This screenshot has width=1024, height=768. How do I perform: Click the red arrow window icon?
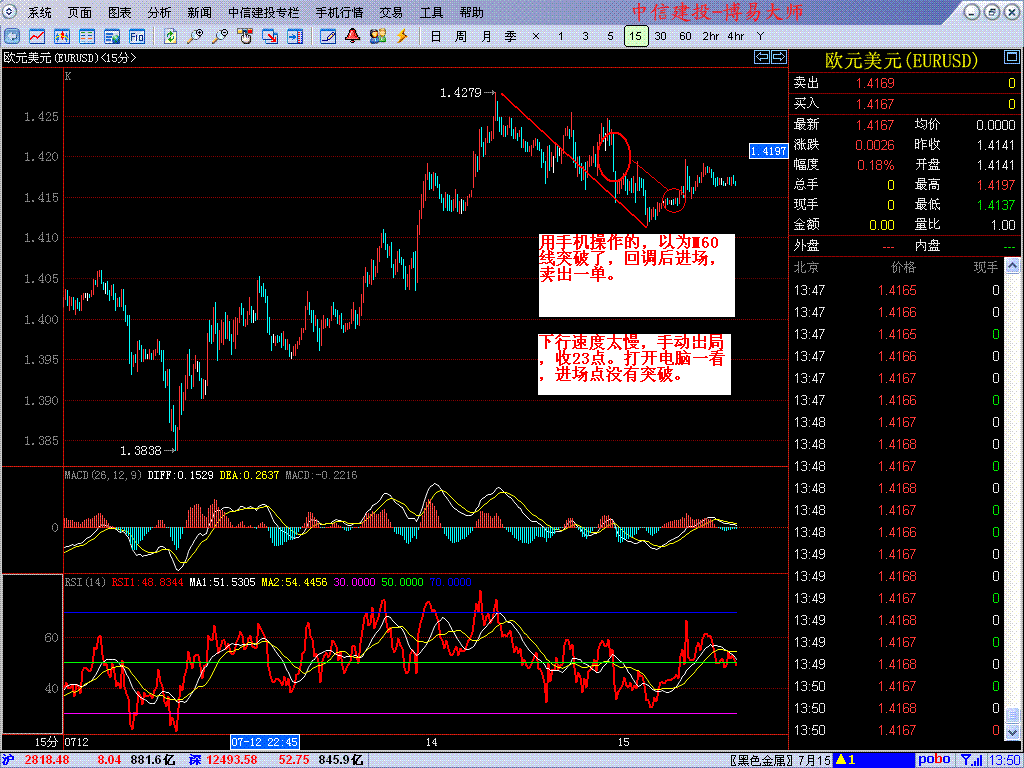pos(270,36)
